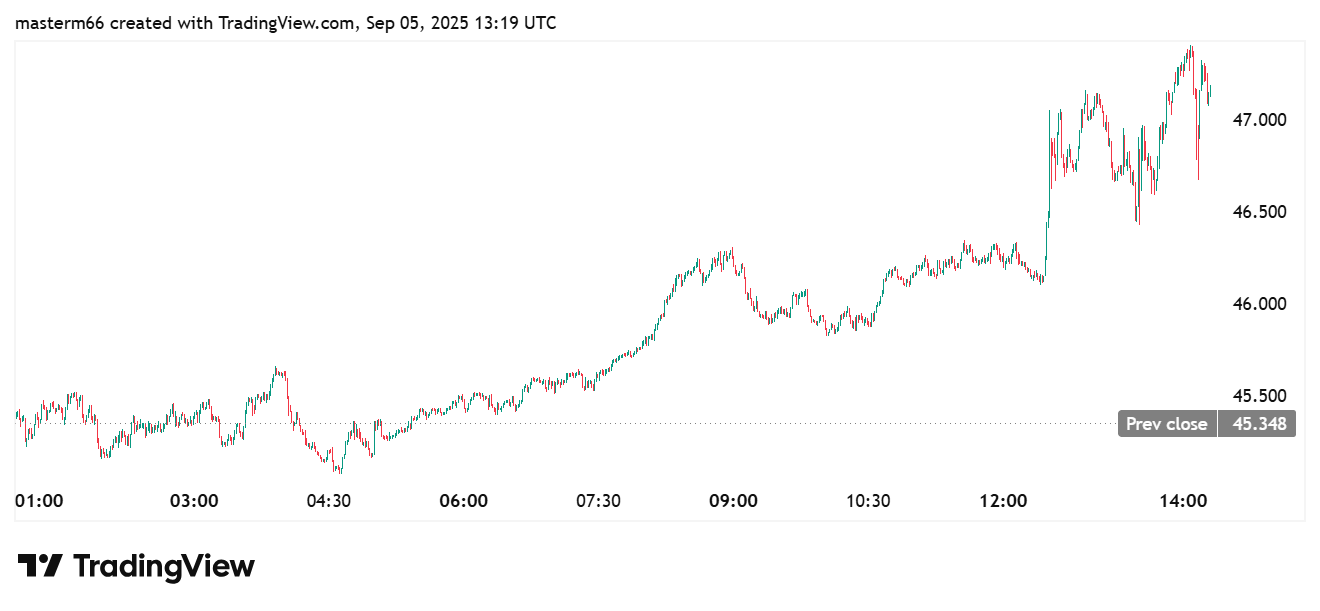The height and width of the screenshot is (611, 1320).
Task: Click the 47.000 price axis label
Action: (x=1258, y=120)
